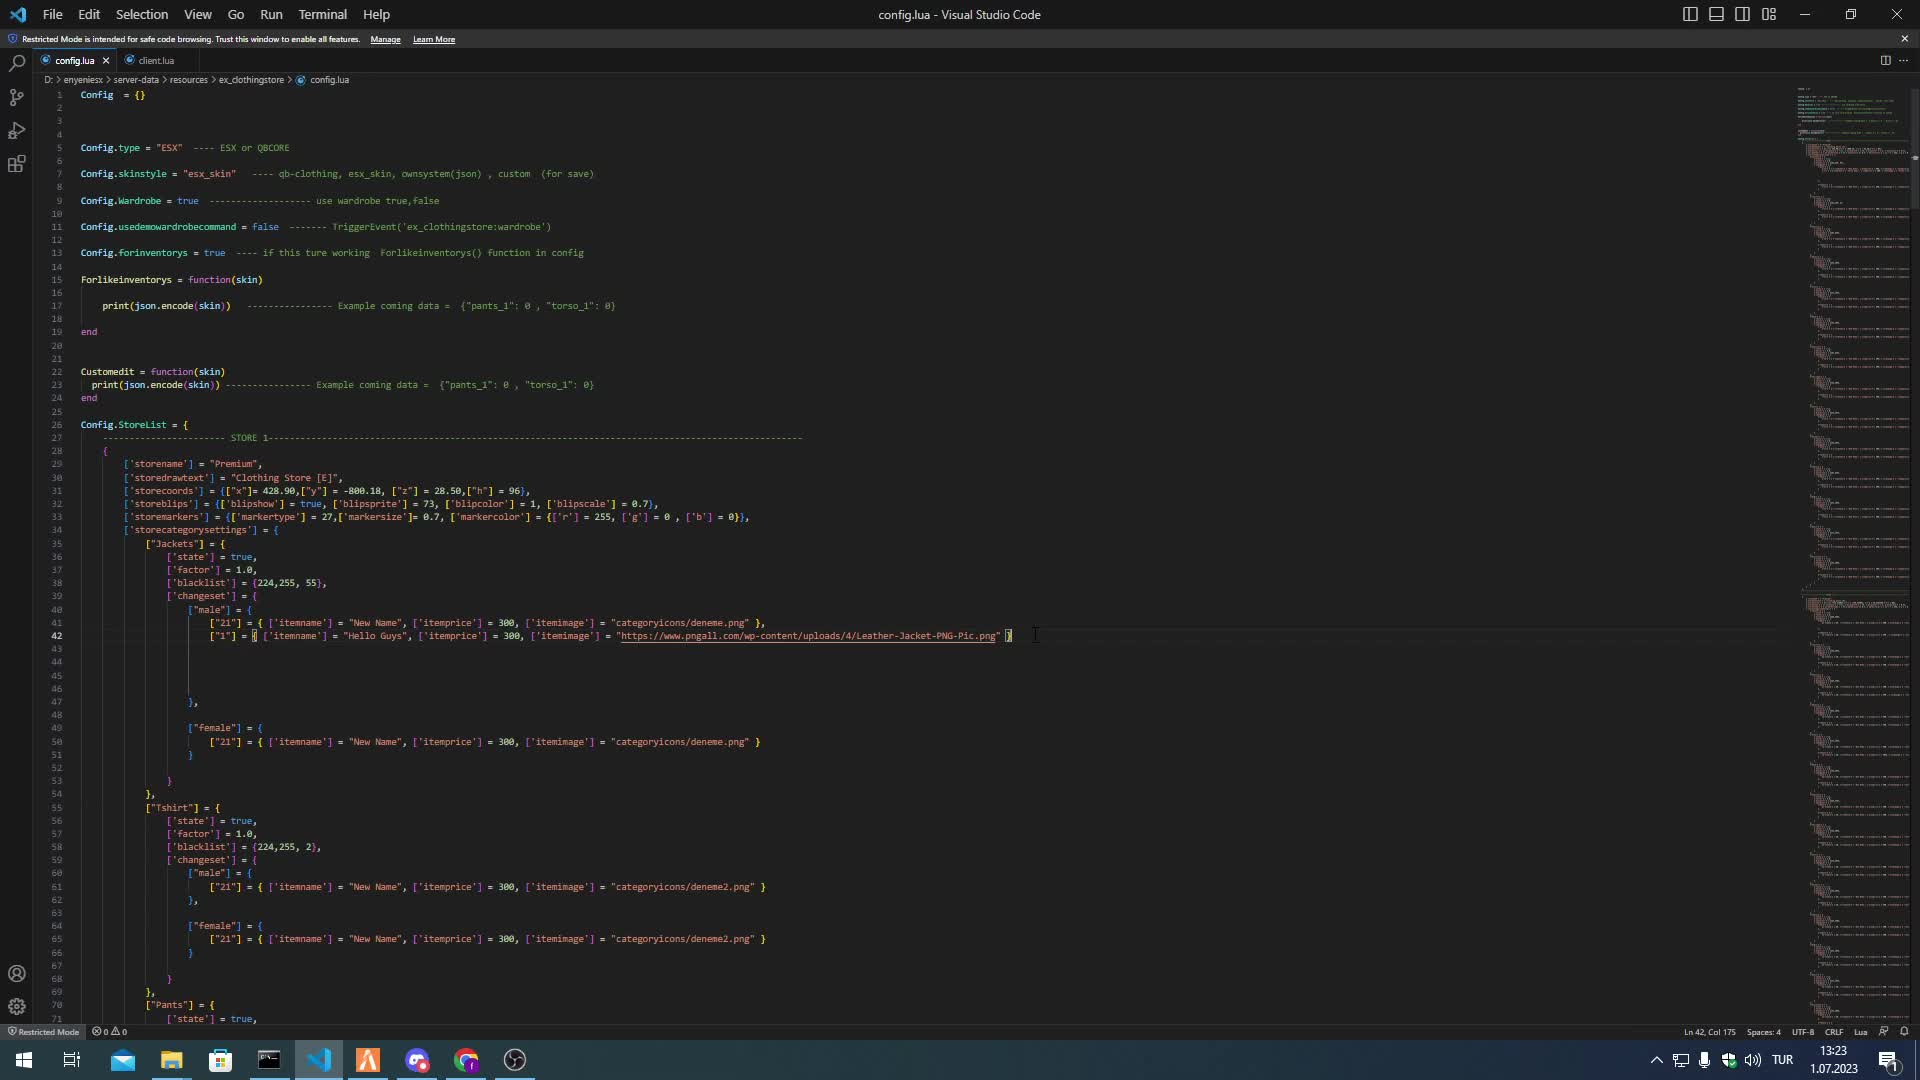Click Customize Layout icon in title bar

click(1769, 14)
